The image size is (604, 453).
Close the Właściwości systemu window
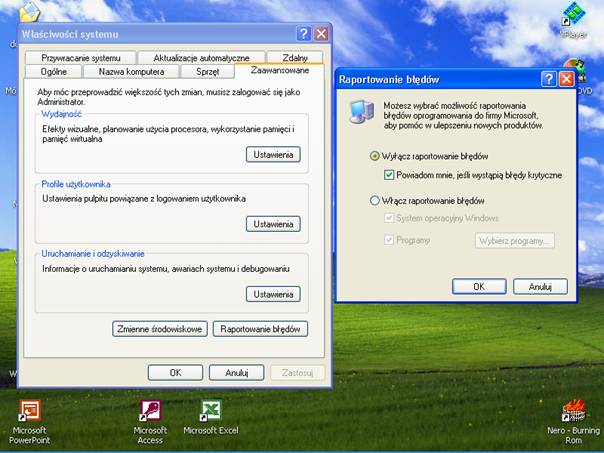pyautogui.click(x=321, y=34)
